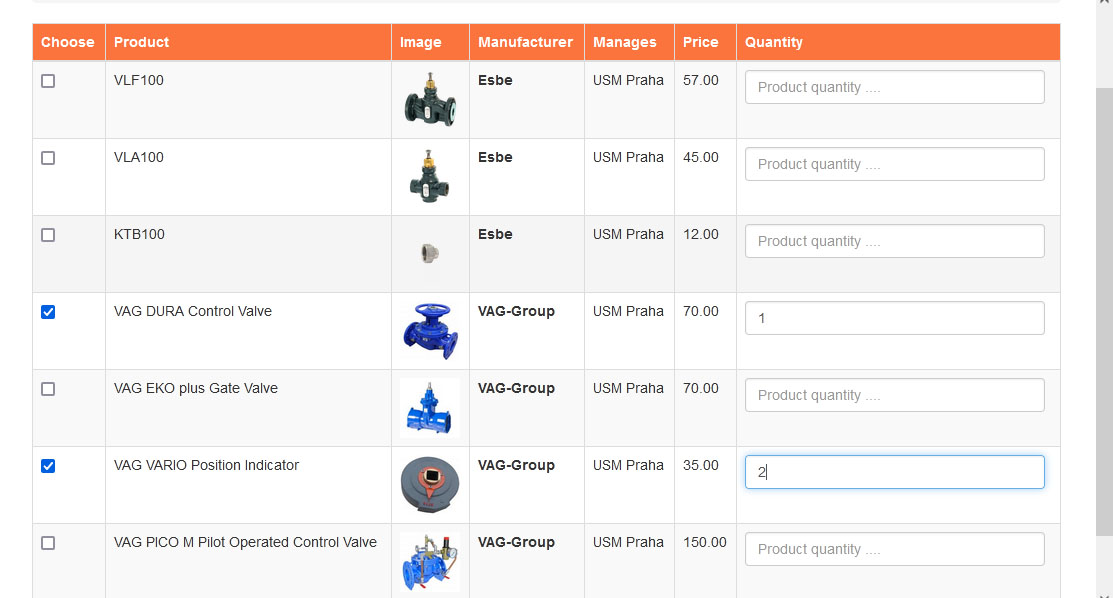
Task: Click the 150.00 price value
Action: 704,543
